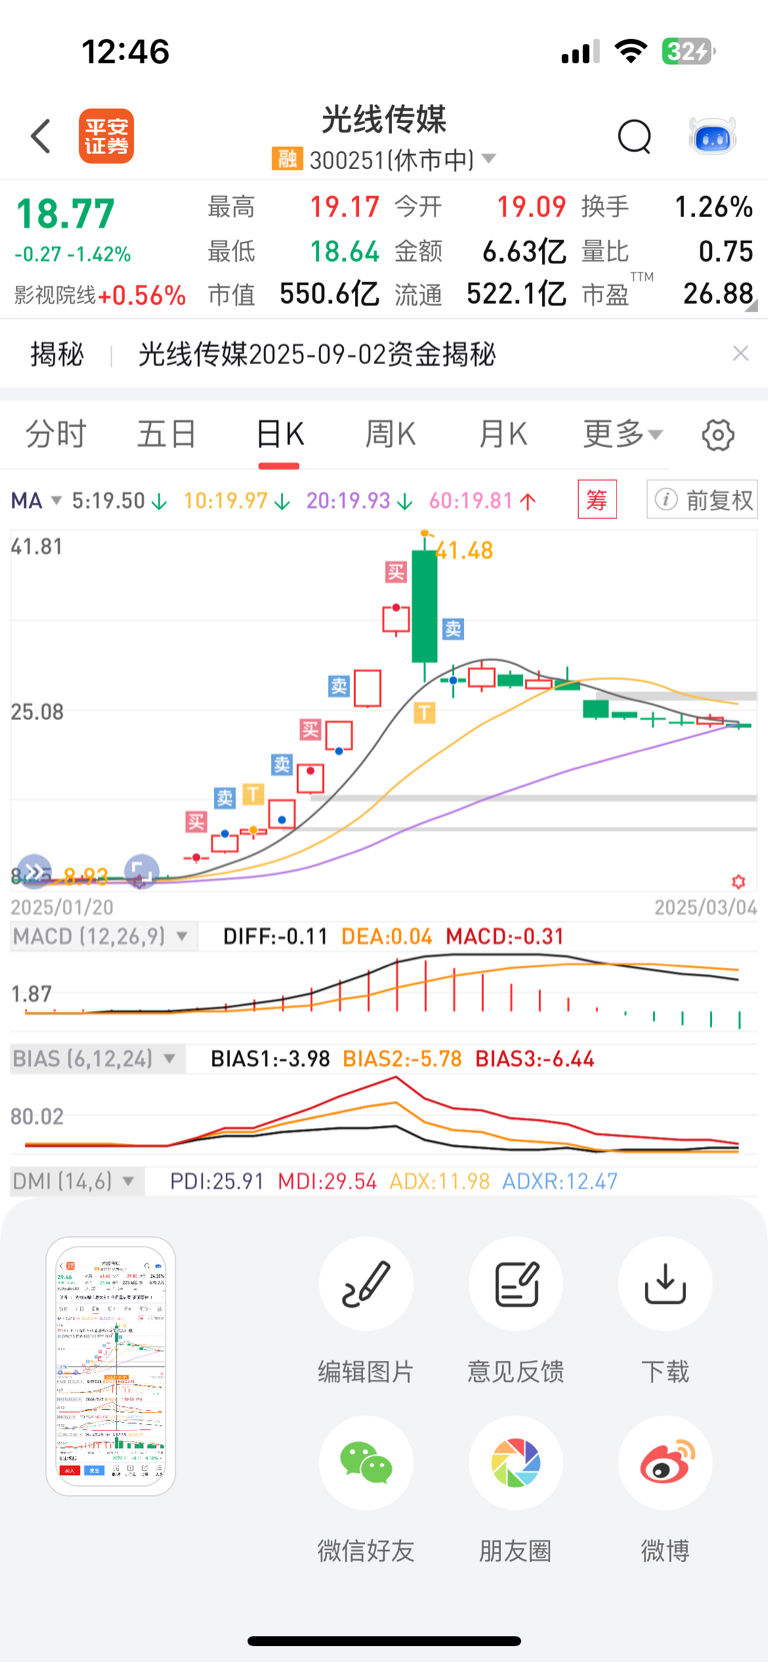Tap the 12:46 clock in status bar

click(125, 51)
